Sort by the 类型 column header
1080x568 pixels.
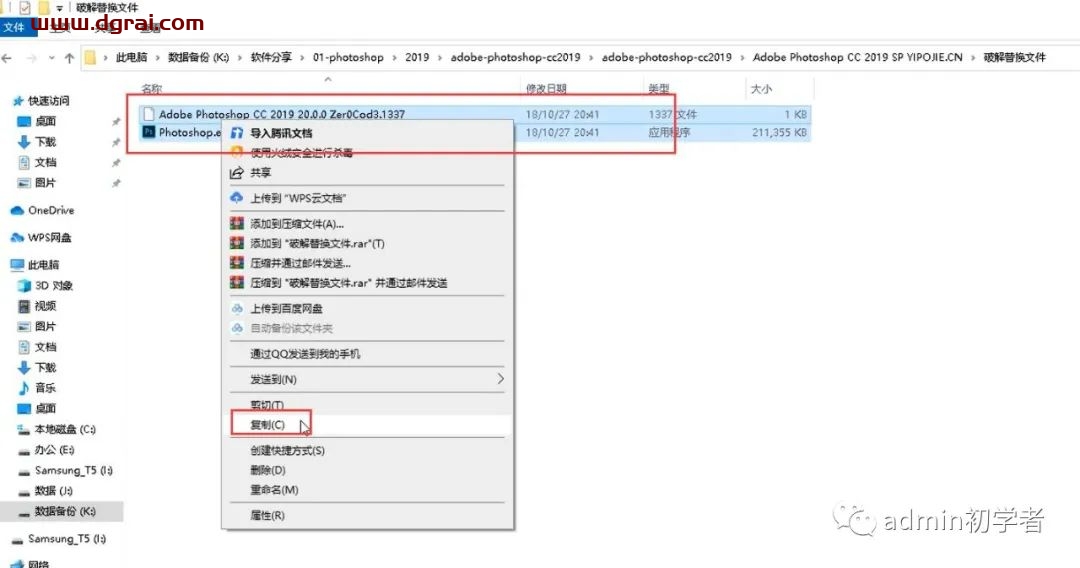[658, 89]
